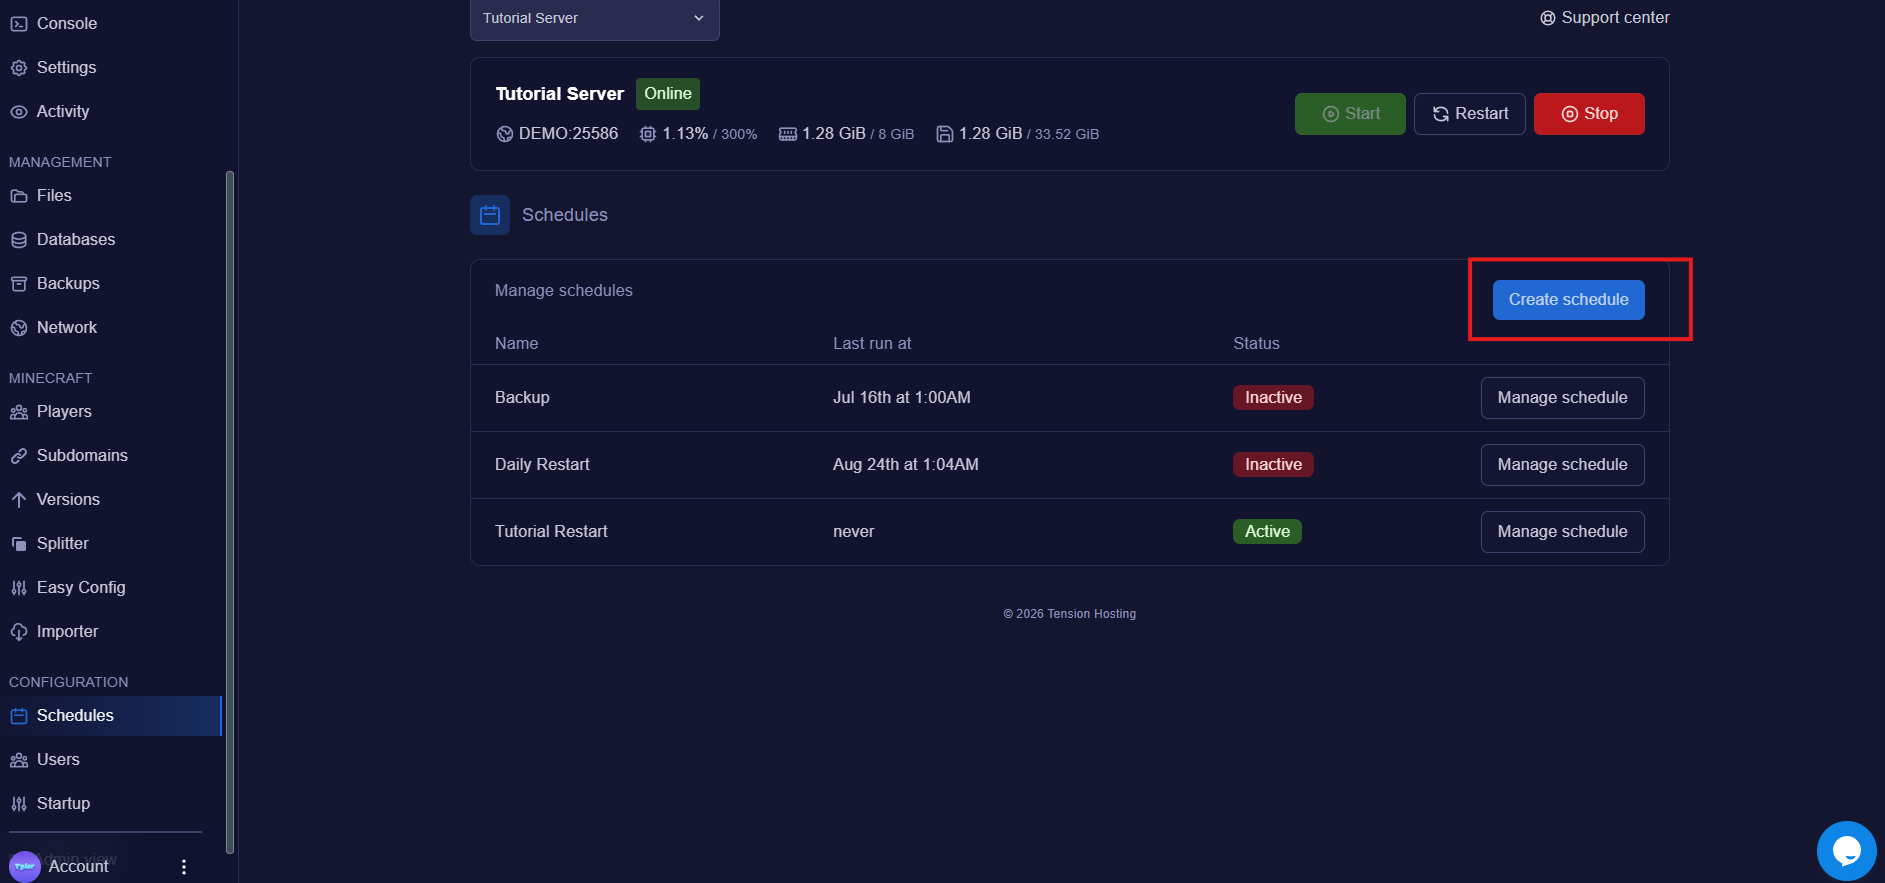Click the Users group icon
Image resolution: width=1885 pixels, height=883 pixels.
19,759
